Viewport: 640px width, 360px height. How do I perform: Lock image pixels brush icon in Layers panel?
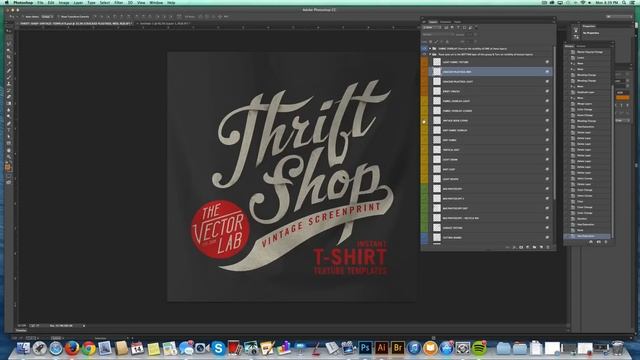tap(436, 42)
